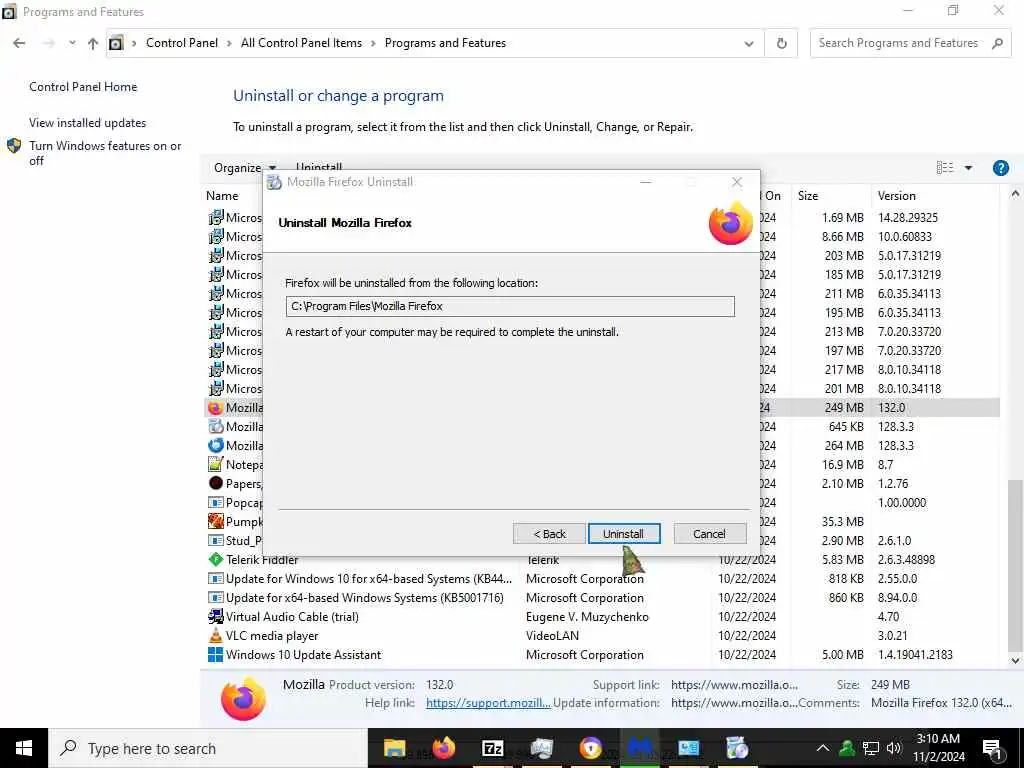This screenshot has height=768, width=1024.
Task: Select the VideoLAN publisher cell
Action: (552, 635)
